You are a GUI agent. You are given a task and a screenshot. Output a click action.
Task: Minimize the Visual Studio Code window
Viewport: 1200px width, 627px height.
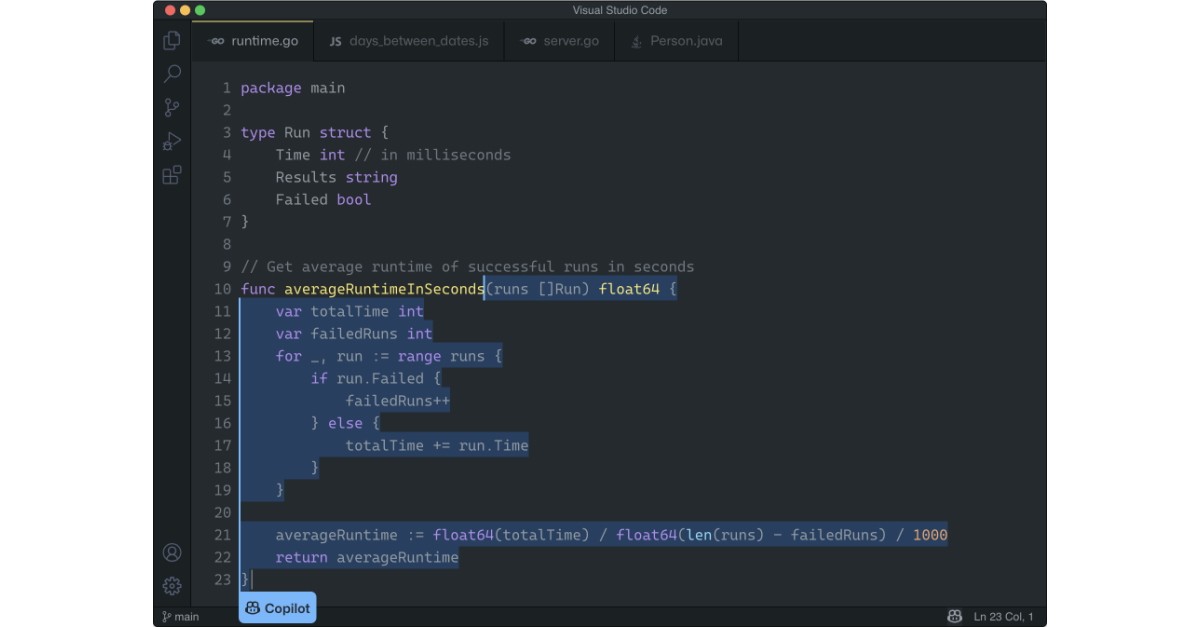point(185,10)
